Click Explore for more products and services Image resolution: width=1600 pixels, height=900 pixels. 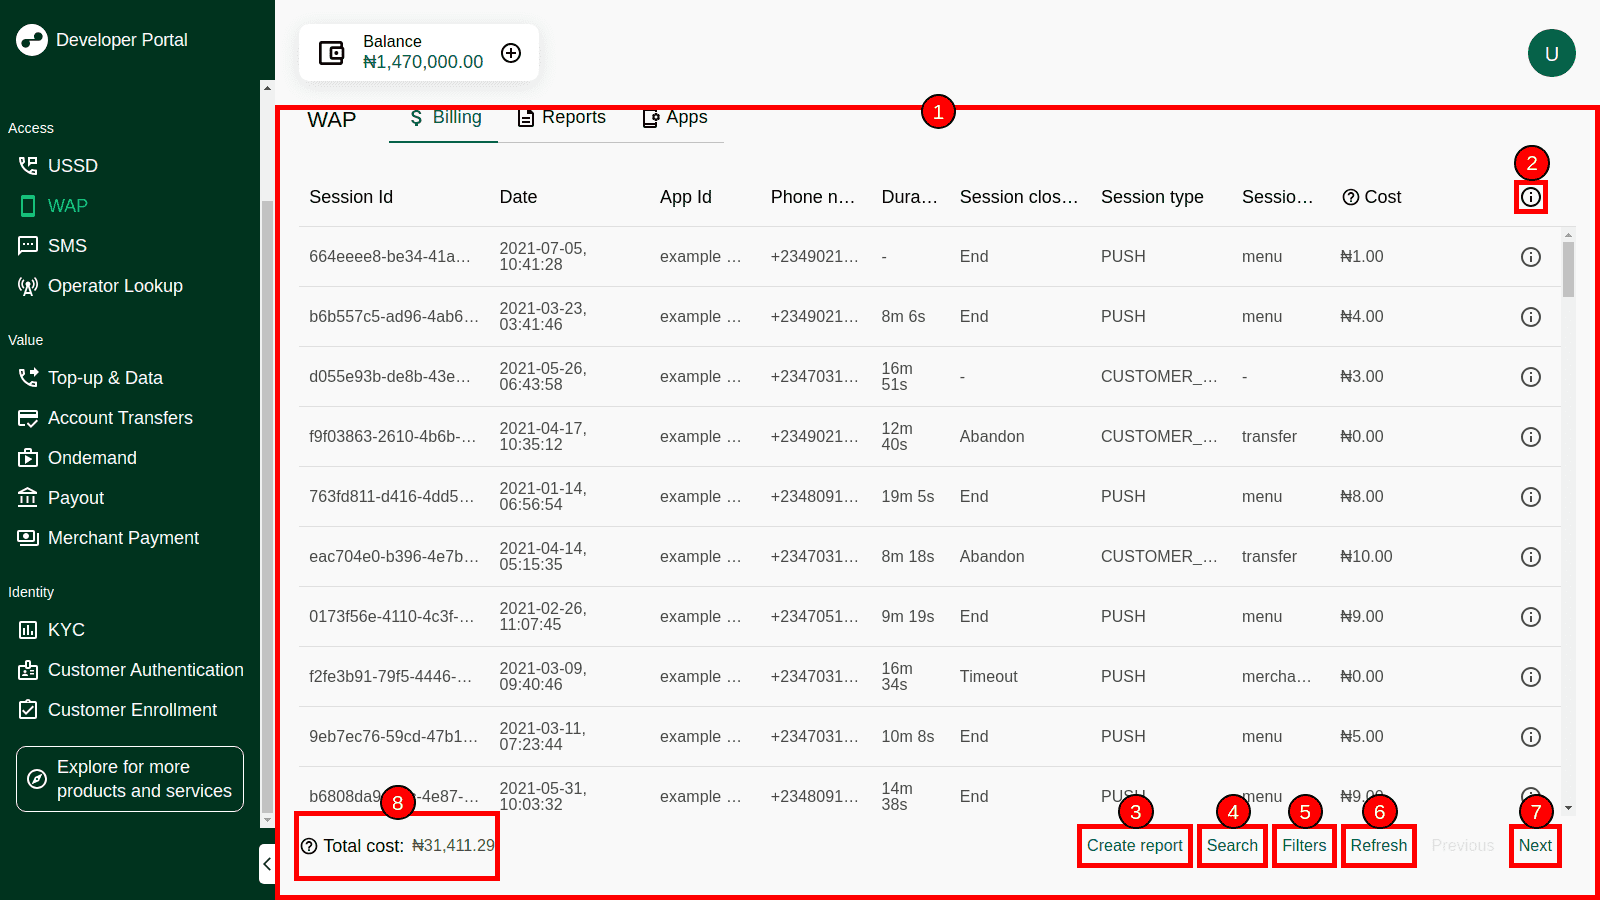[x=130, y=779]
